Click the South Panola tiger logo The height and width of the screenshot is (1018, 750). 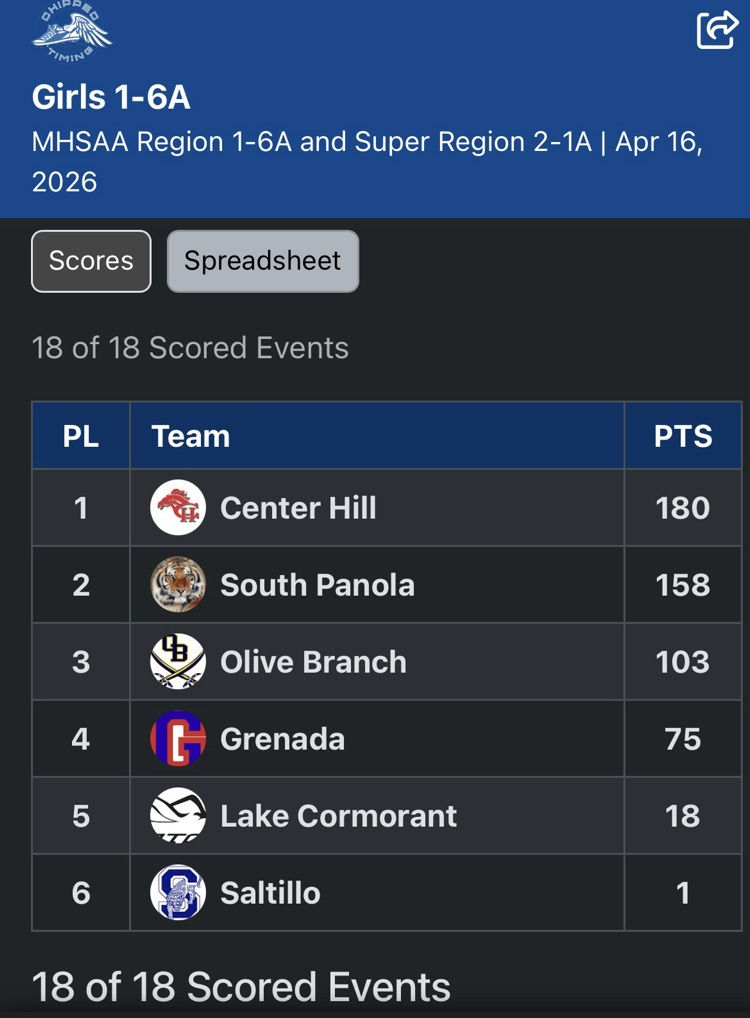tap(178, 585)
